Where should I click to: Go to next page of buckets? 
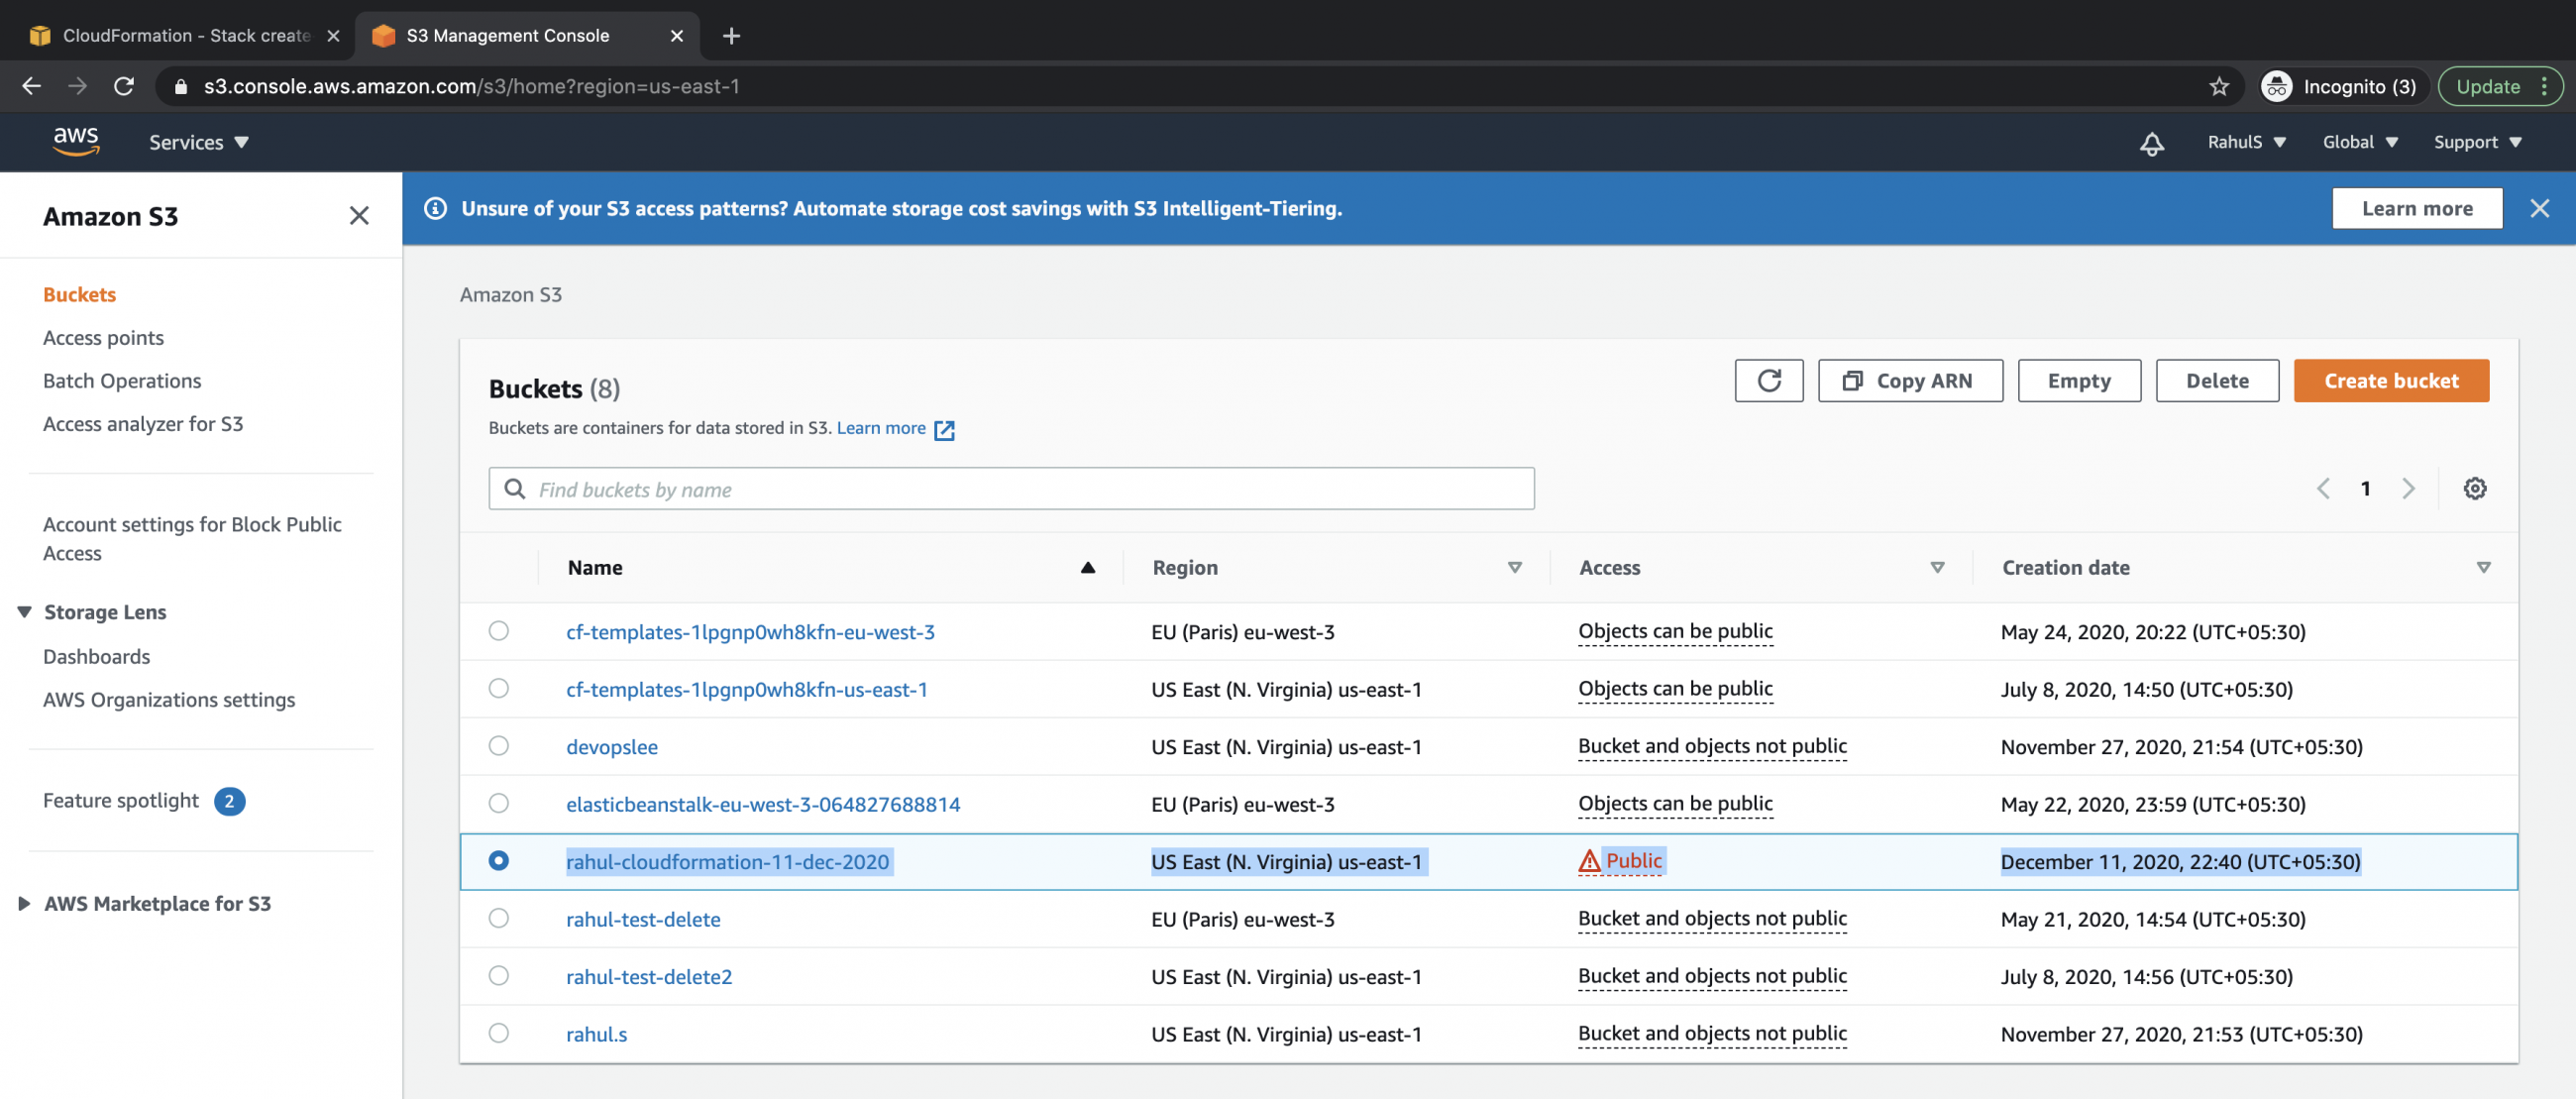[2408, 489]
